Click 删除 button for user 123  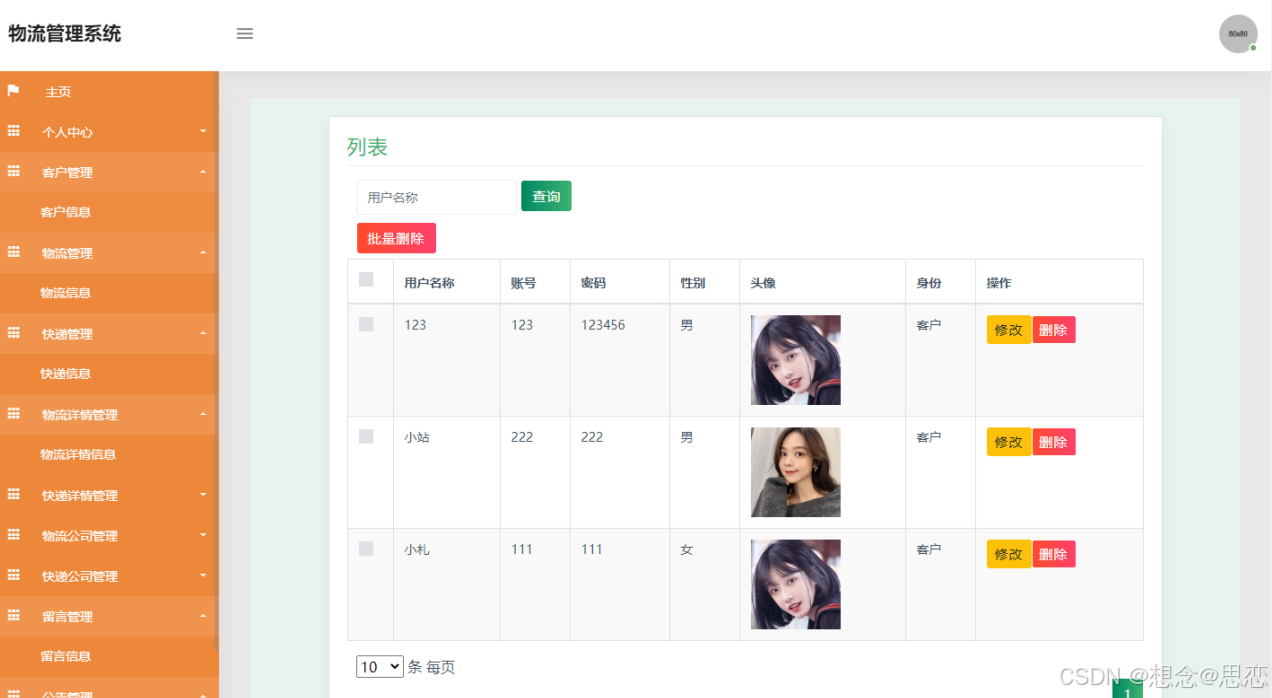click(x=1054, y=330)
